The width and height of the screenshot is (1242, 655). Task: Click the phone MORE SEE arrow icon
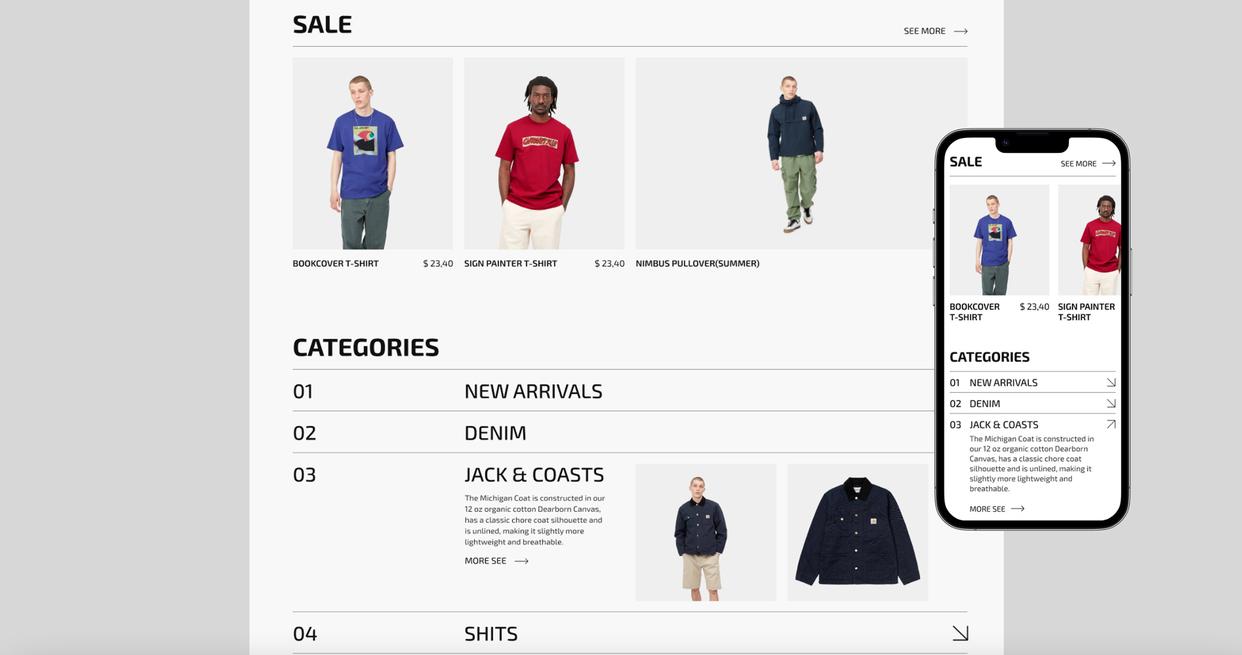click(1018, 509)
